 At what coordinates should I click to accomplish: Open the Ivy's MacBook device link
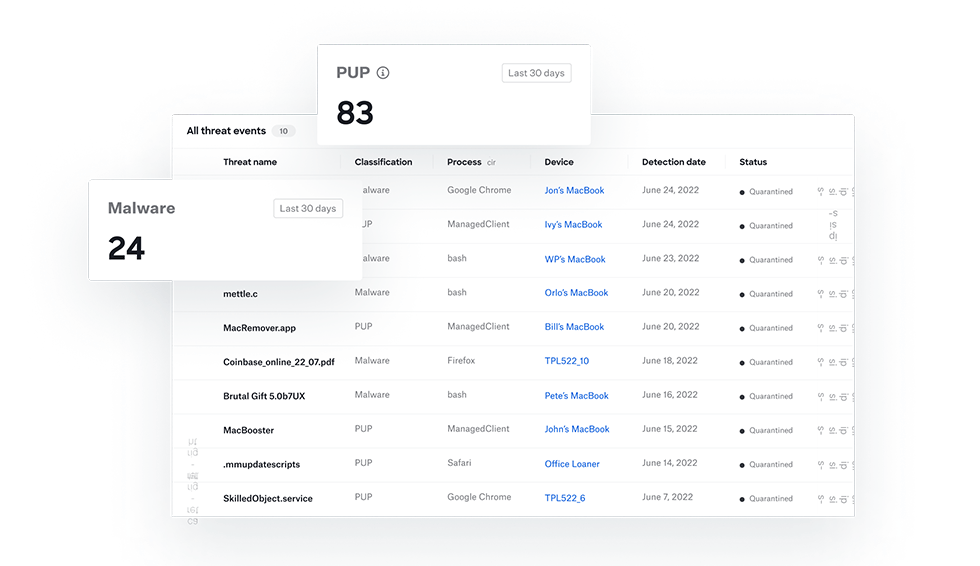click(x=573, y=225)
